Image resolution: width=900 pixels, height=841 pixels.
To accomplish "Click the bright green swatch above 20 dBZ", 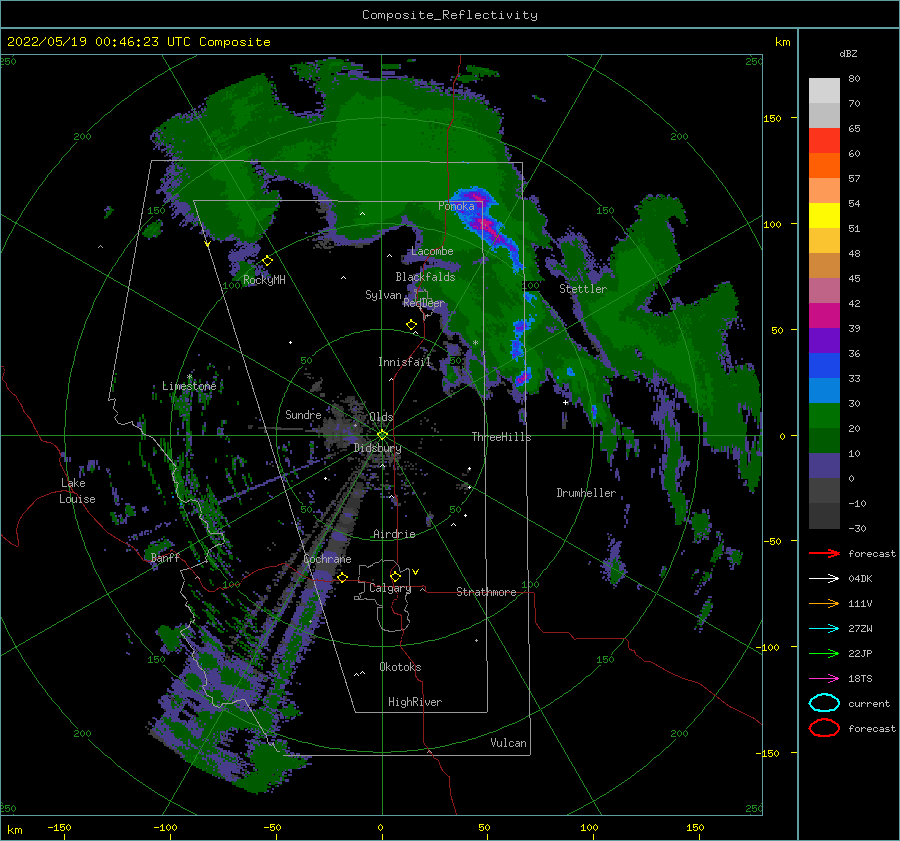I will (824, 416).
